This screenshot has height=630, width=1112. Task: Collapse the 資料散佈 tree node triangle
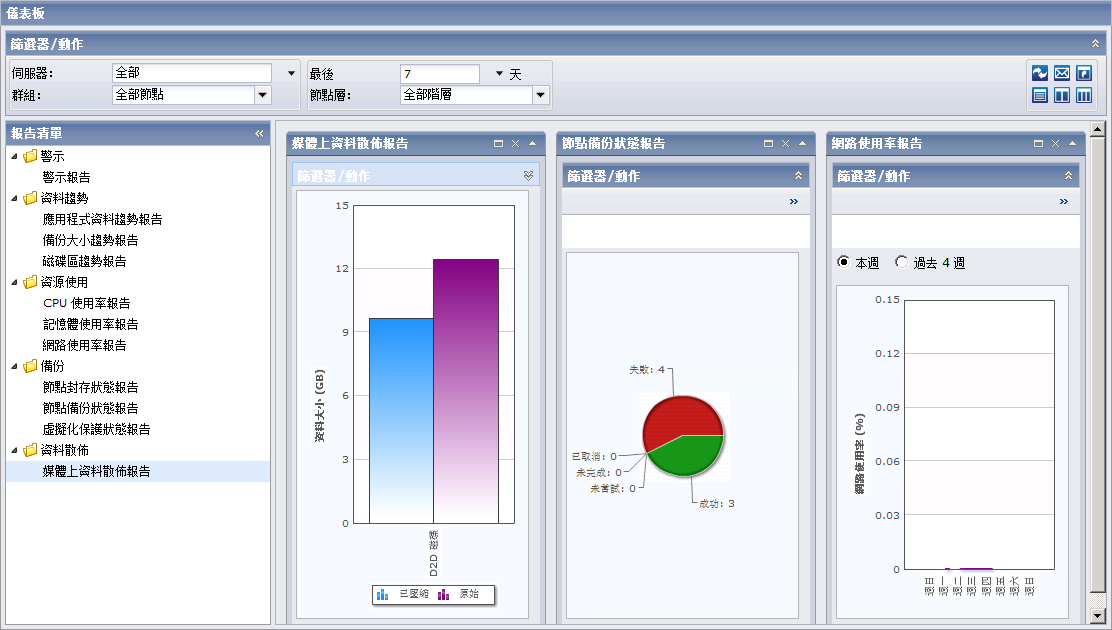14,451
